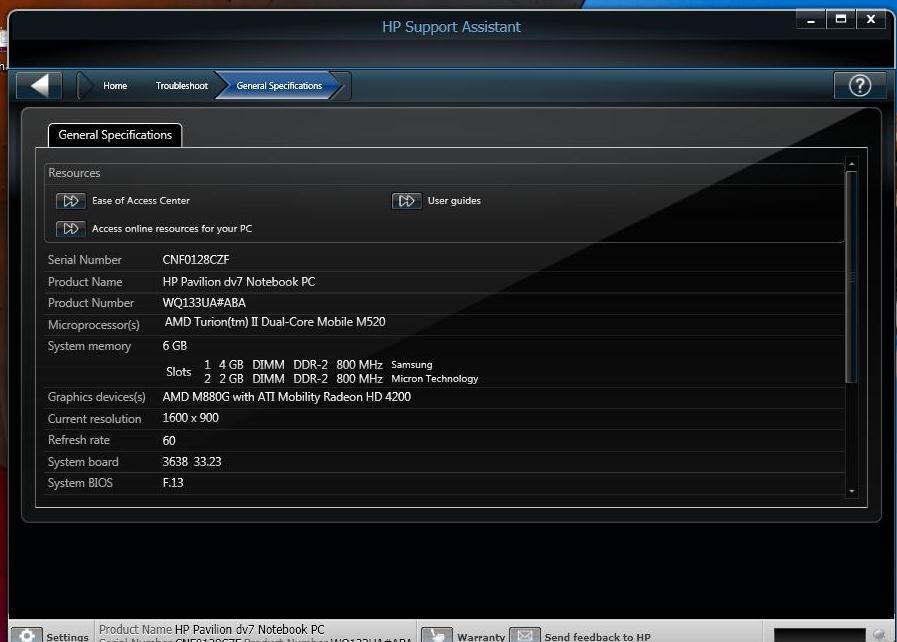Viewport: 897px width, 642px height.
Task: Open Ease of Access Center link
Action: pos(141,201)
